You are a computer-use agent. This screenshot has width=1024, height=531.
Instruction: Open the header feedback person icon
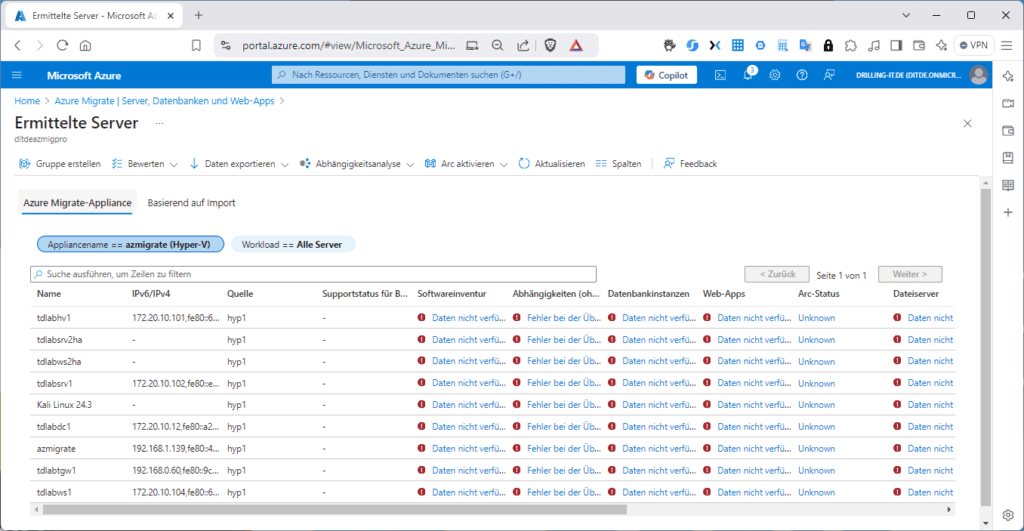(829, 75)
